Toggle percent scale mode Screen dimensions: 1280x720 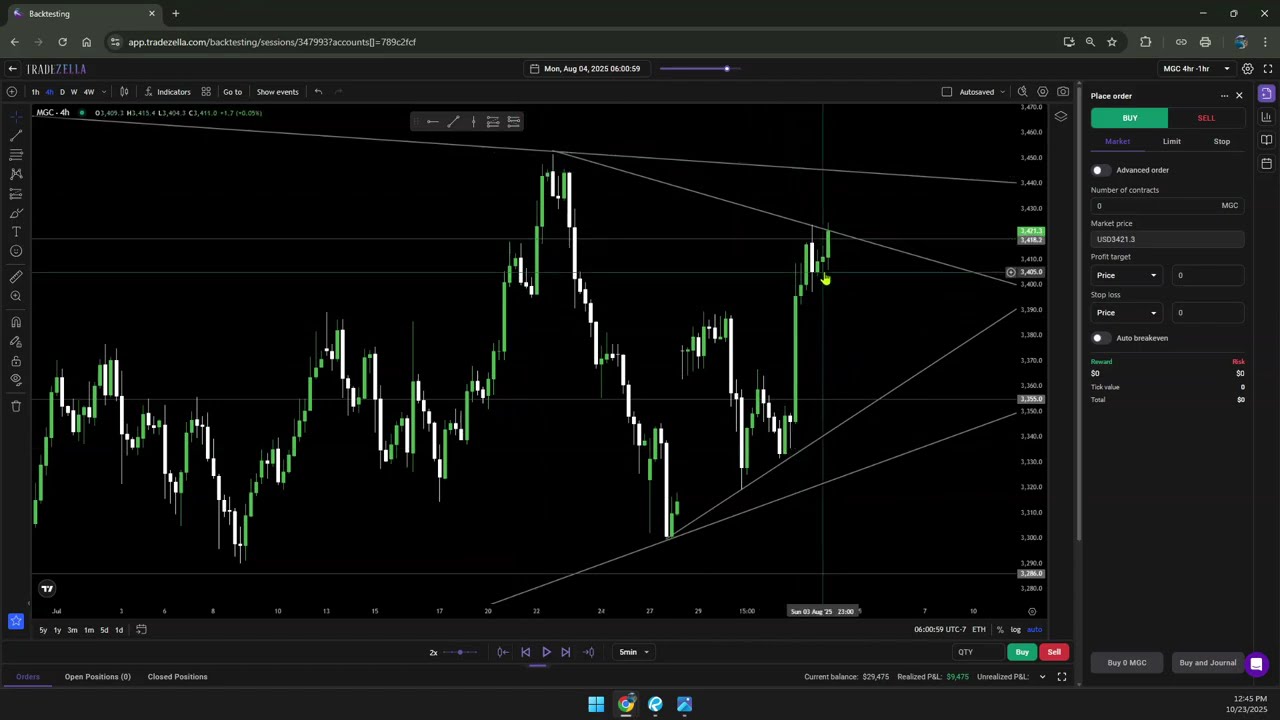[x=1000, y=630]
